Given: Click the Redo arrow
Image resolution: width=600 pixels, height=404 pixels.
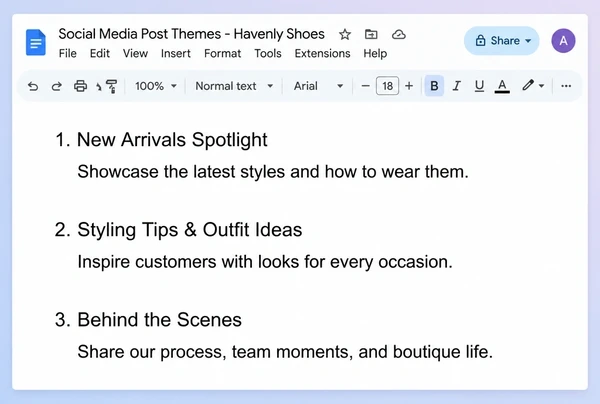Looking at the screenshot, I should pos(57,86).
